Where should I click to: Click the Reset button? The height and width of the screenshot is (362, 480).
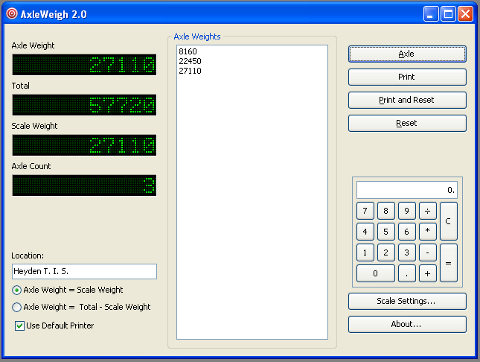coord(407,123)
